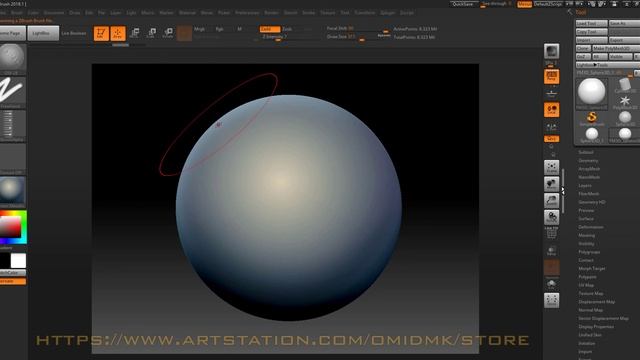Expand the Geometry section
The height and width of the screenshot is (360, 640).
(x=588, y=160)
